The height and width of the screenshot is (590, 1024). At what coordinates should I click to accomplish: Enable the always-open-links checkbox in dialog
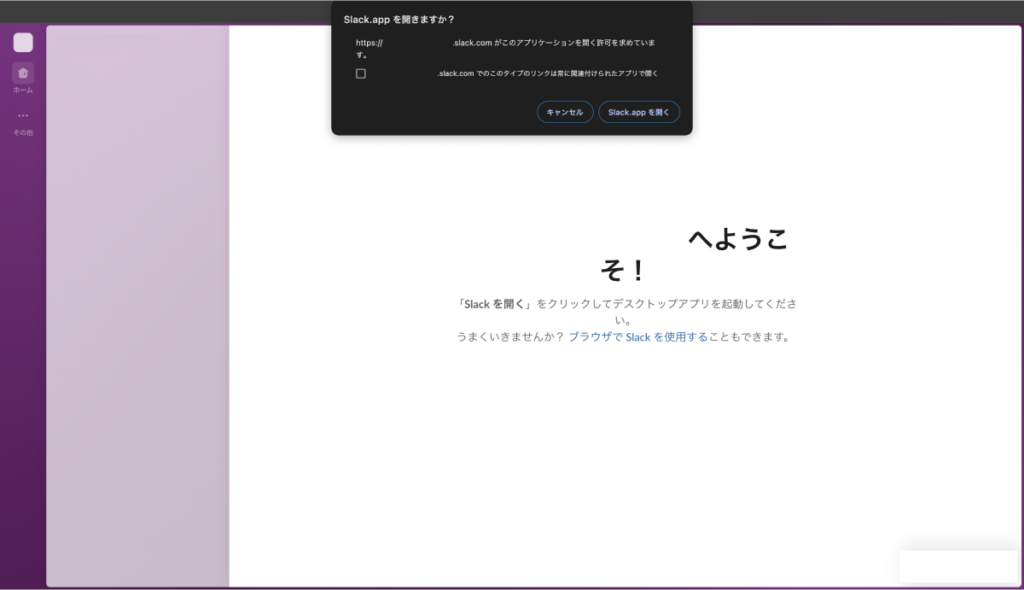(361, 73)
